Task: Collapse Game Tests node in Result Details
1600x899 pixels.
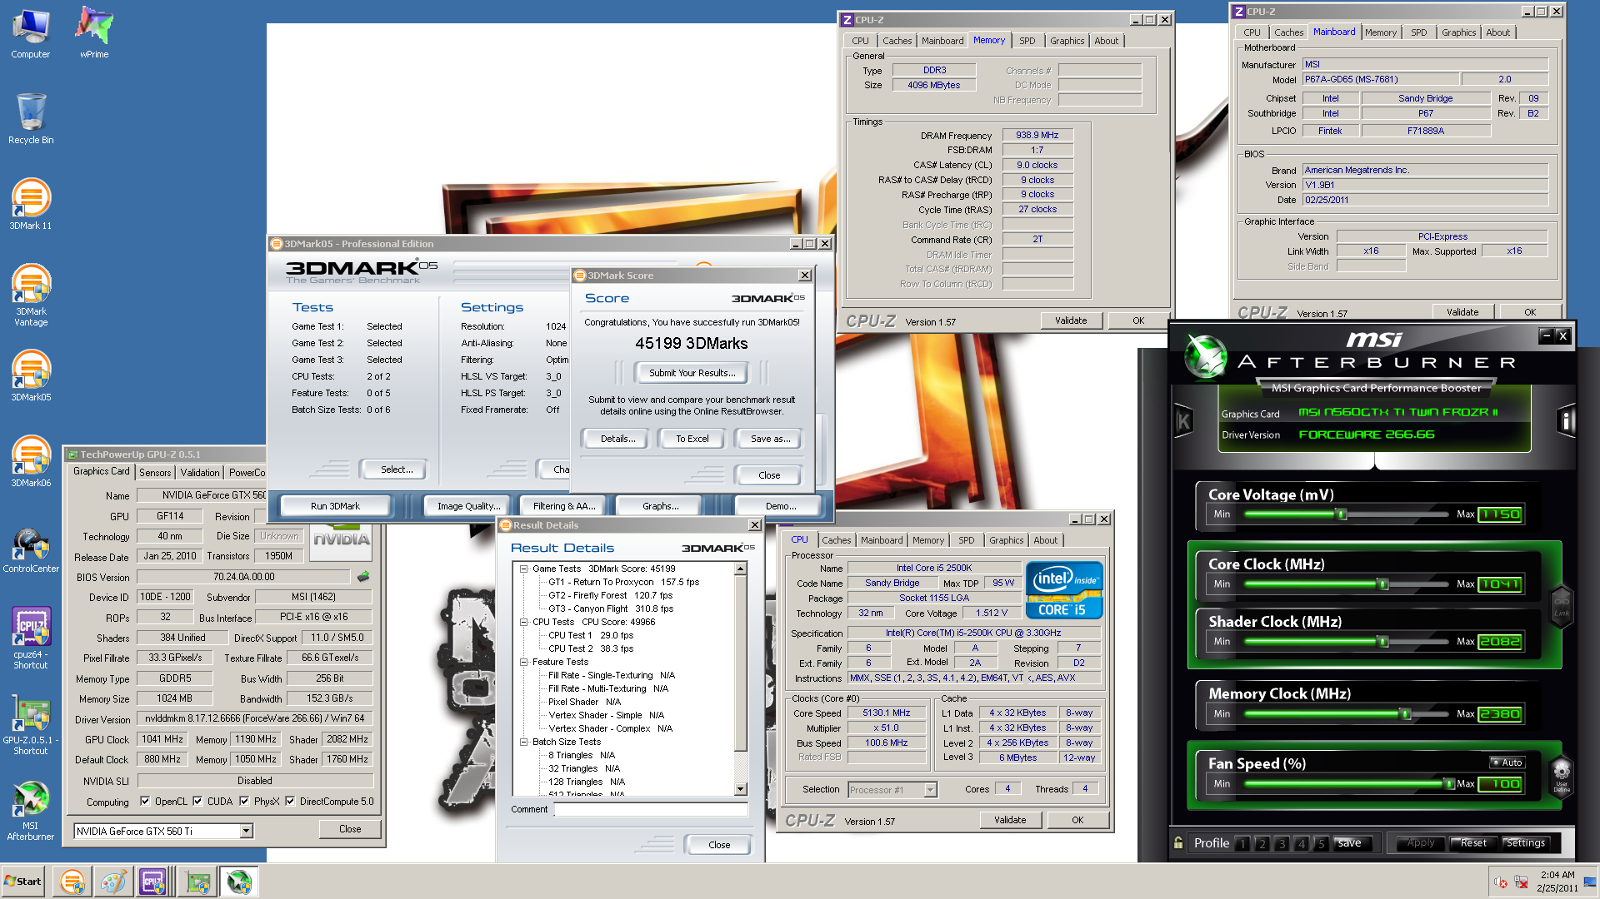Action: [x=523, y=568]
